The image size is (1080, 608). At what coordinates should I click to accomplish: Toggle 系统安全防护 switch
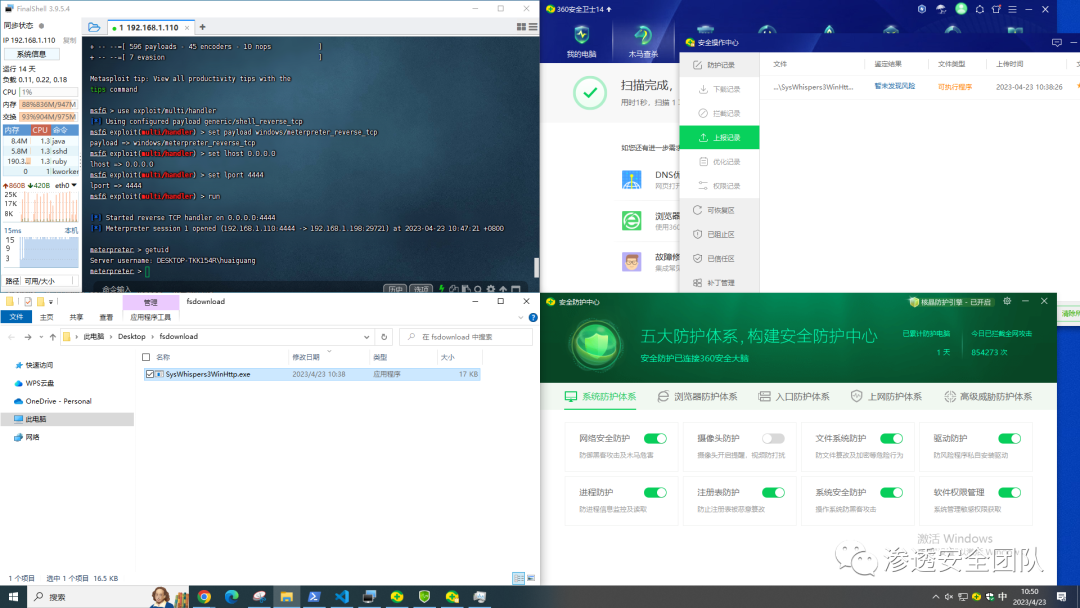(x=891, y=492)
